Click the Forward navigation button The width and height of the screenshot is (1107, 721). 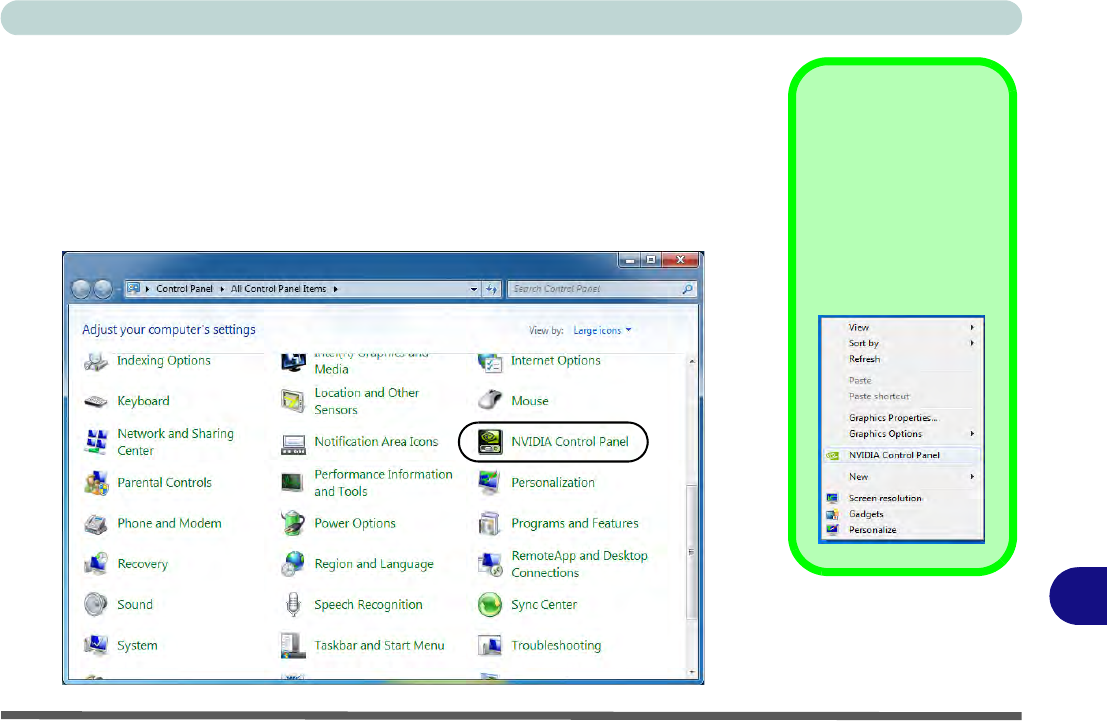click(103, 289)
